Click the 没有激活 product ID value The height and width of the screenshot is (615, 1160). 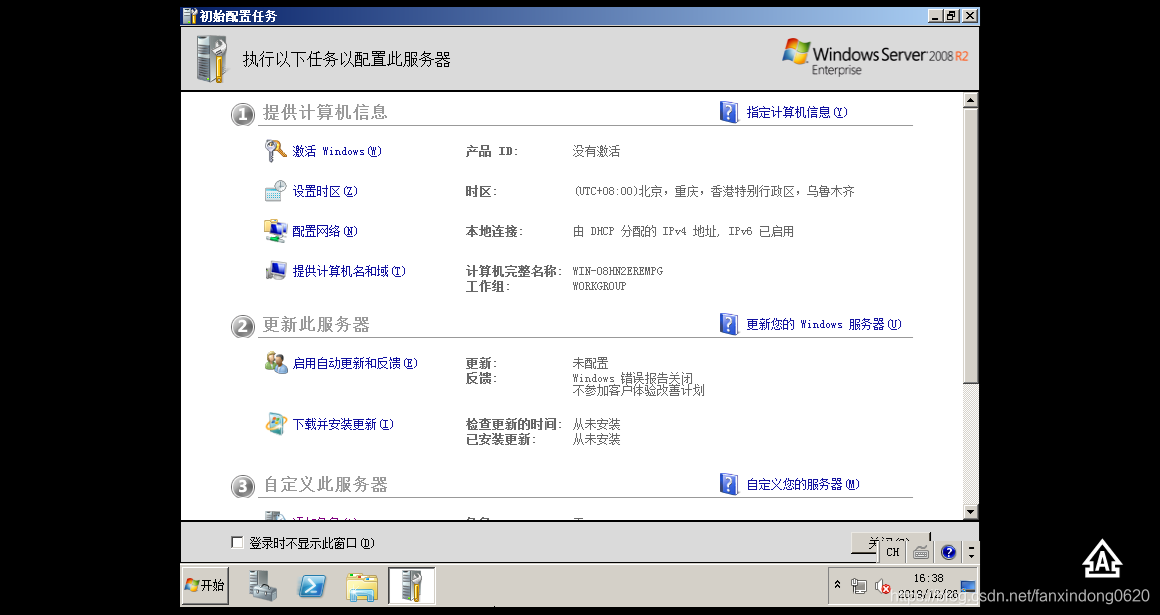click(596, 151)
